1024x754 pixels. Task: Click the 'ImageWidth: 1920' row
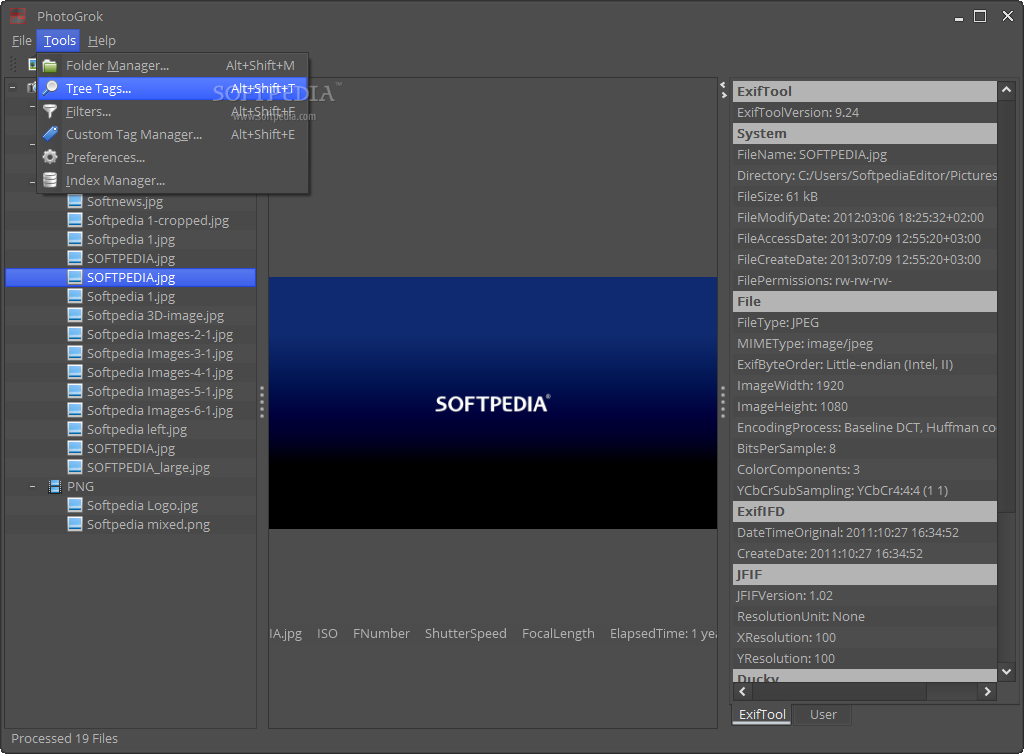(x=865, y=386)
